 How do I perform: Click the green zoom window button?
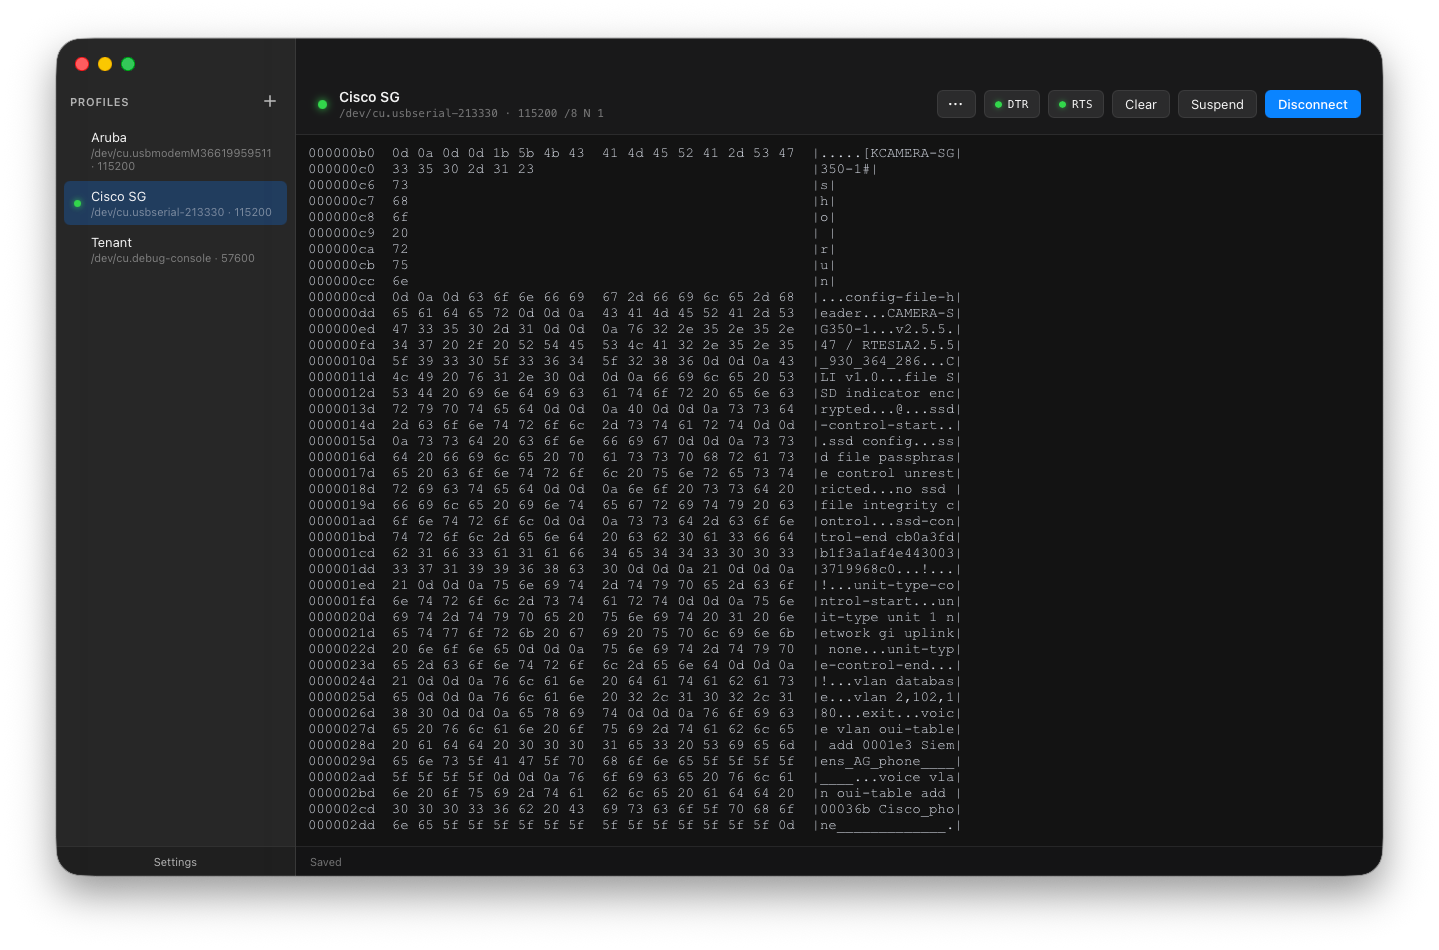pos(128,64)
